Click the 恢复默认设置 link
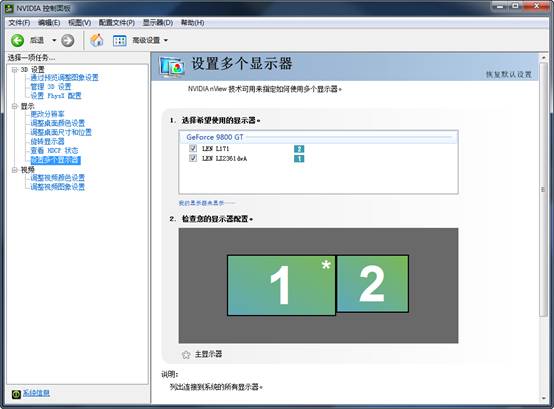 509,74
